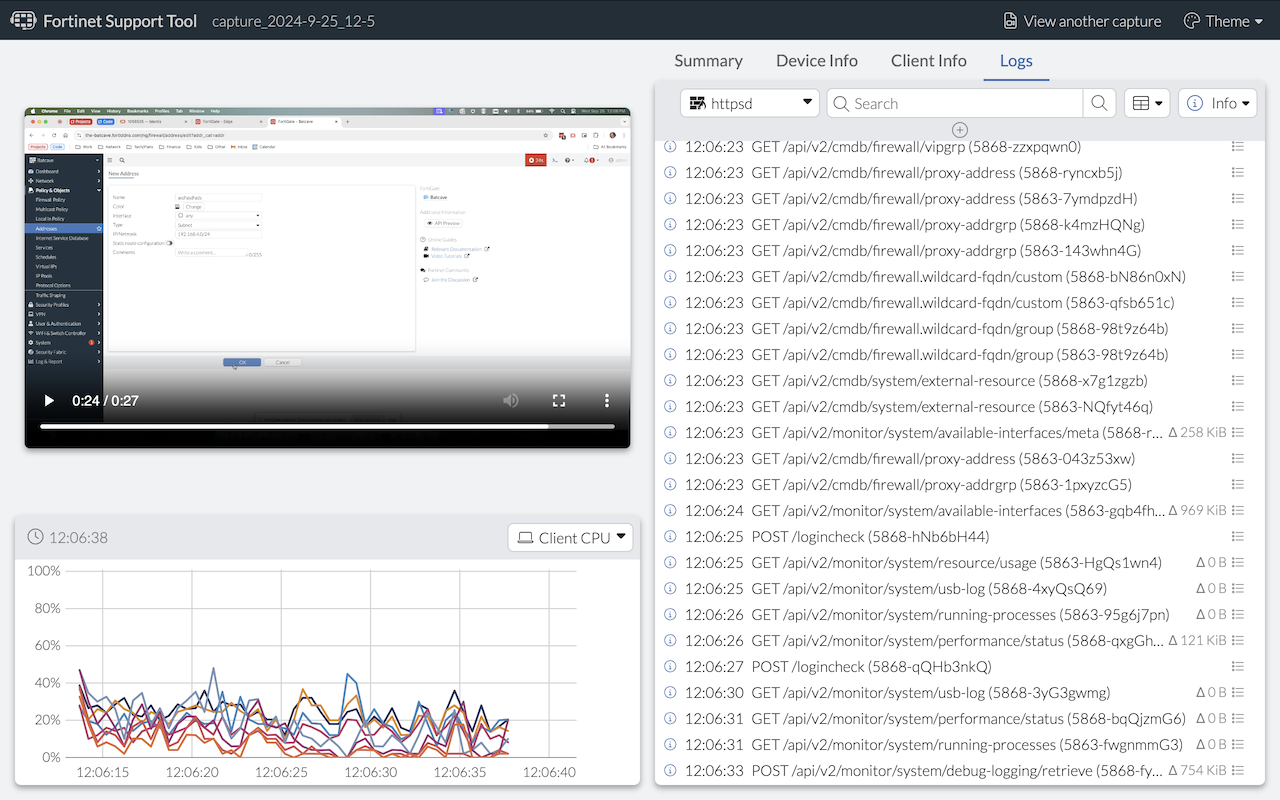Viewport: 1280px width, 800px height.
Task: Click View another capture
Action: [x=1093, y=20]
